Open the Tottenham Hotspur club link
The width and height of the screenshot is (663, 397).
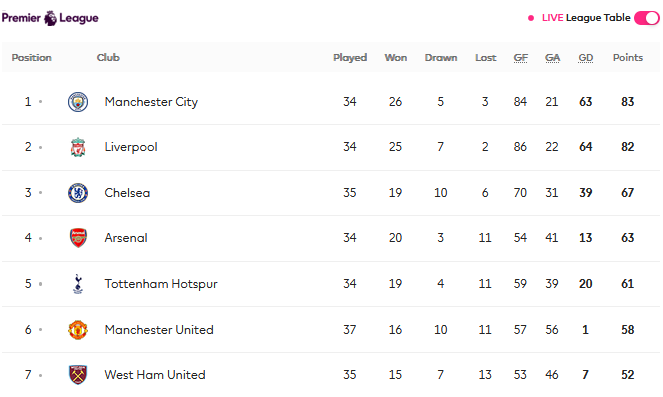click(161, 284)
